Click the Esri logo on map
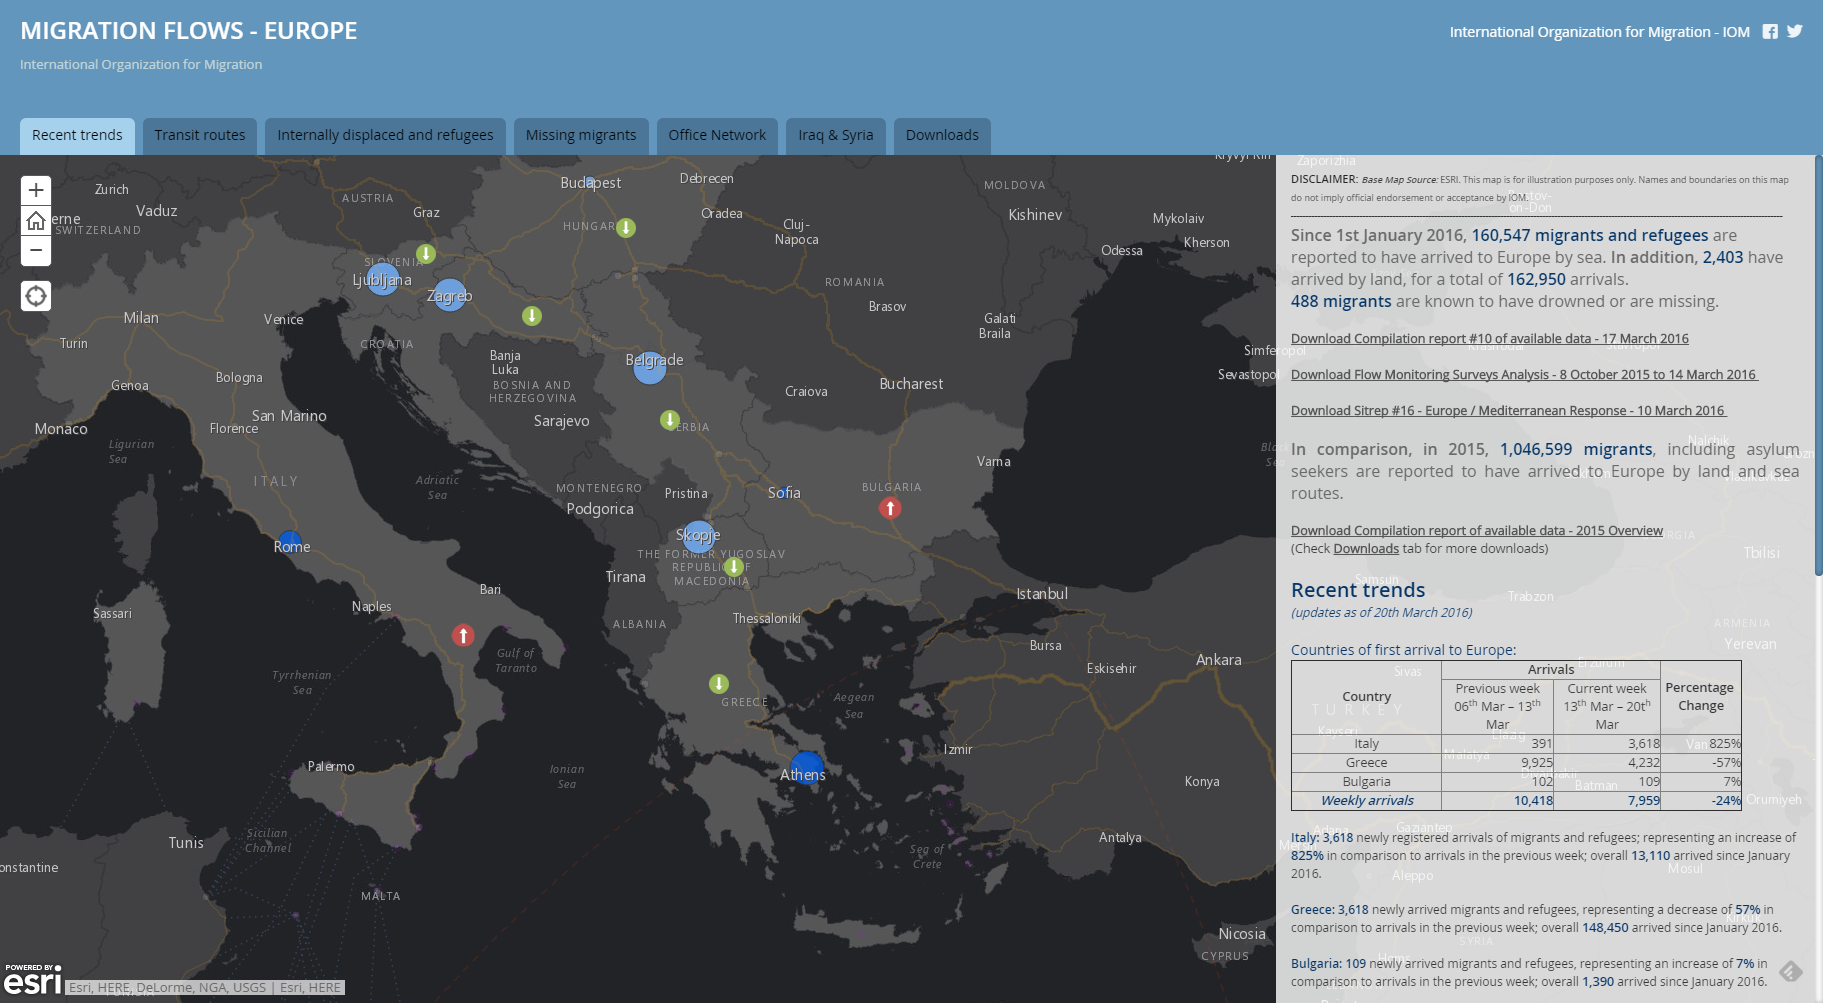1823x1003 pixels. pos(33,981)
